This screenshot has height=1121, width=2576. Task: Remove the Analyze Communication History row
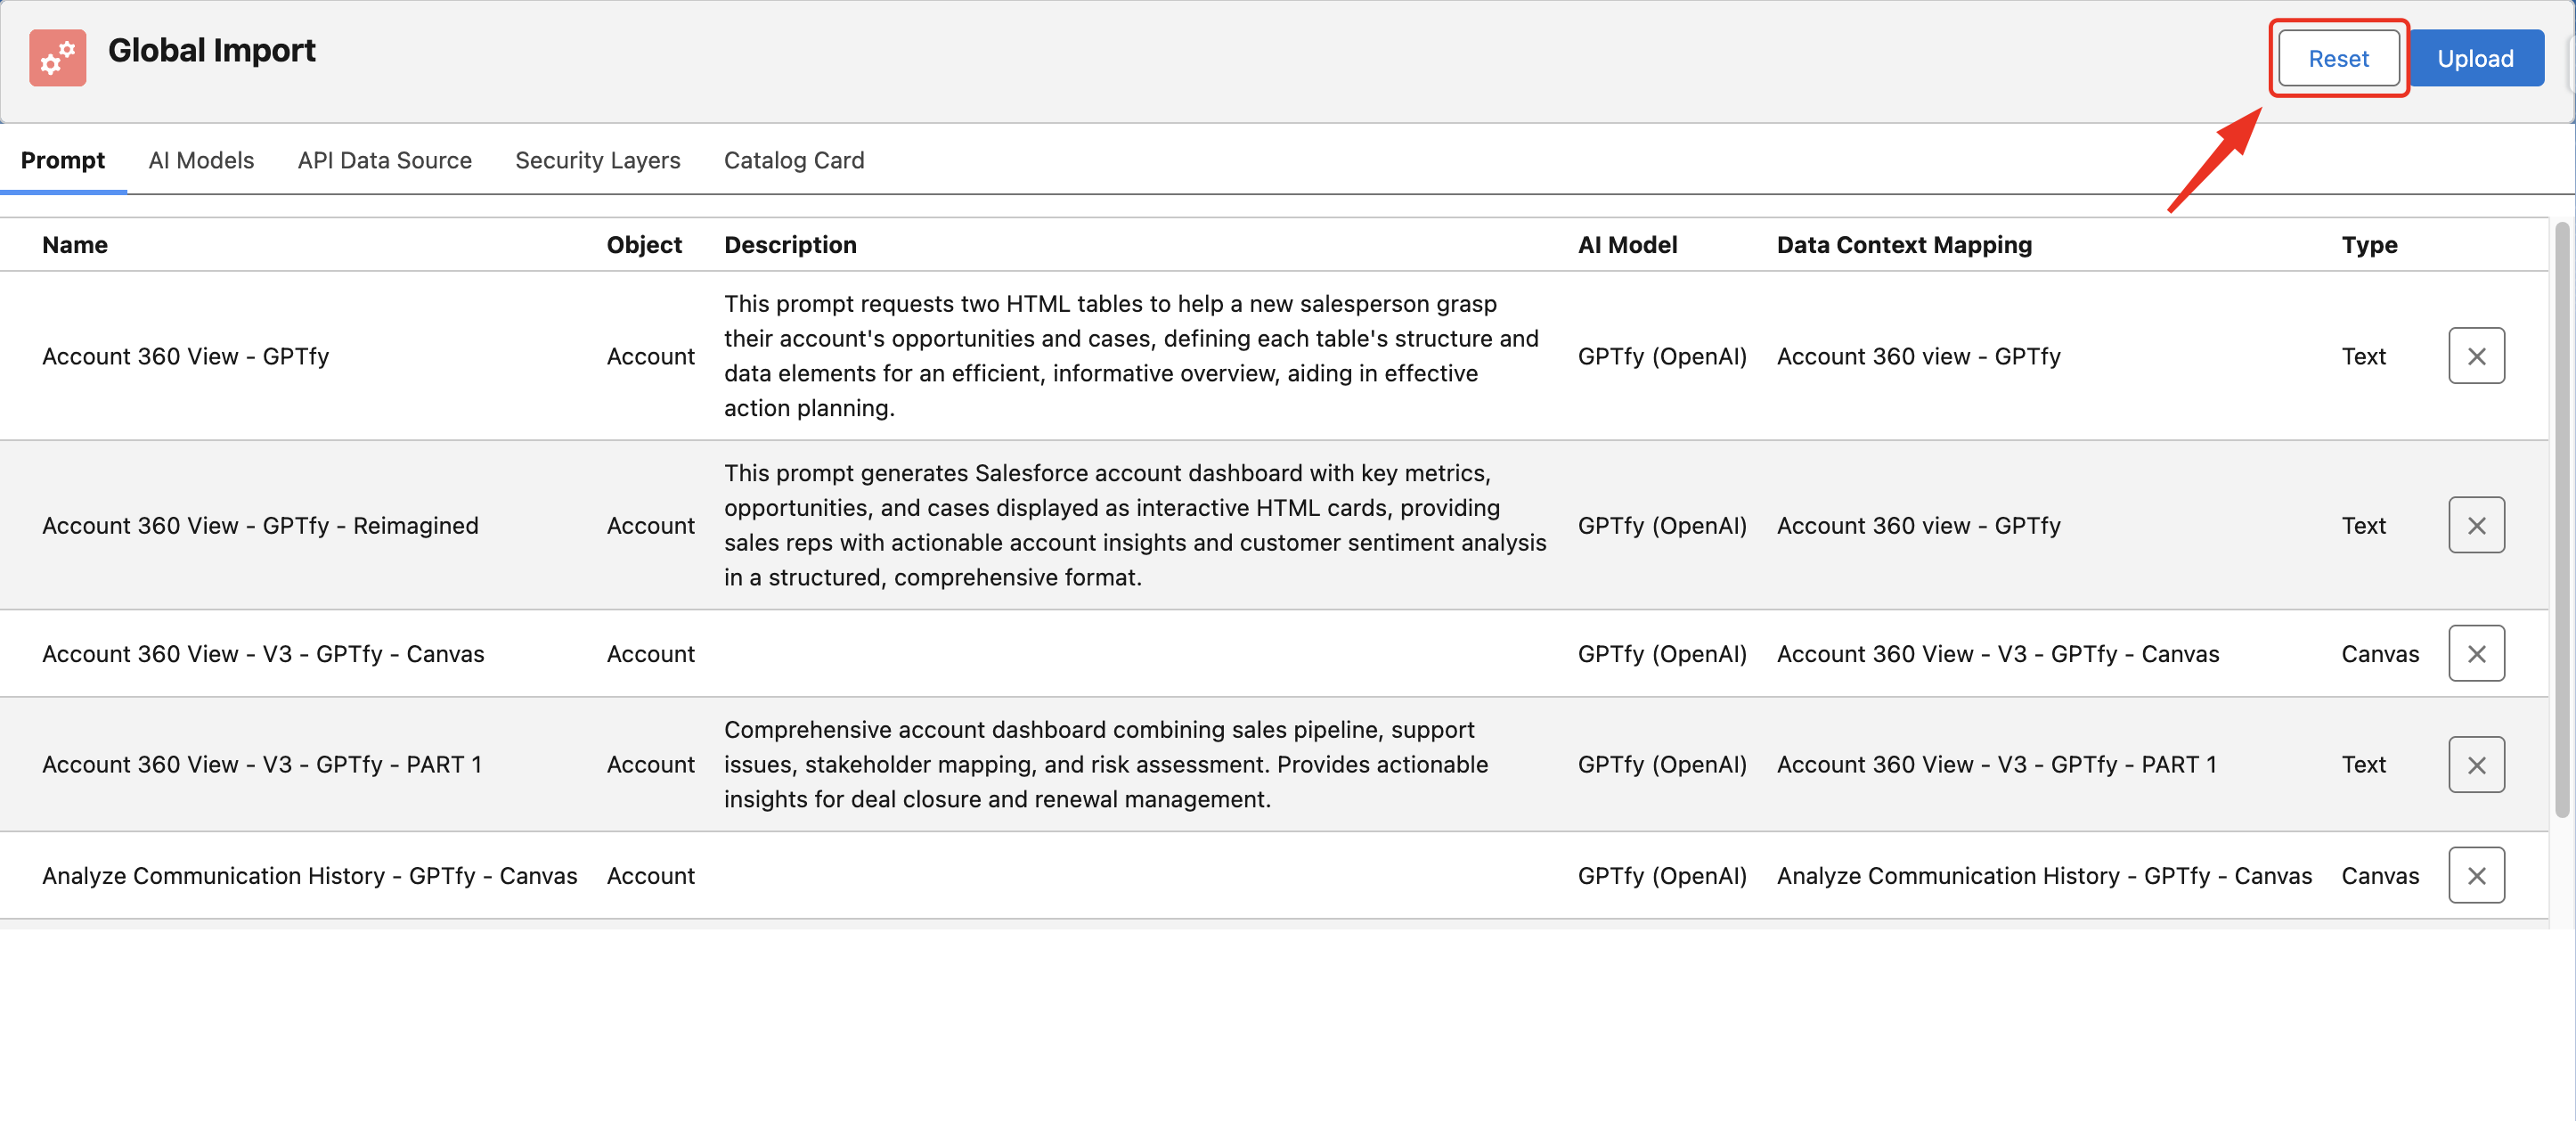click(x=2475, y=875)
